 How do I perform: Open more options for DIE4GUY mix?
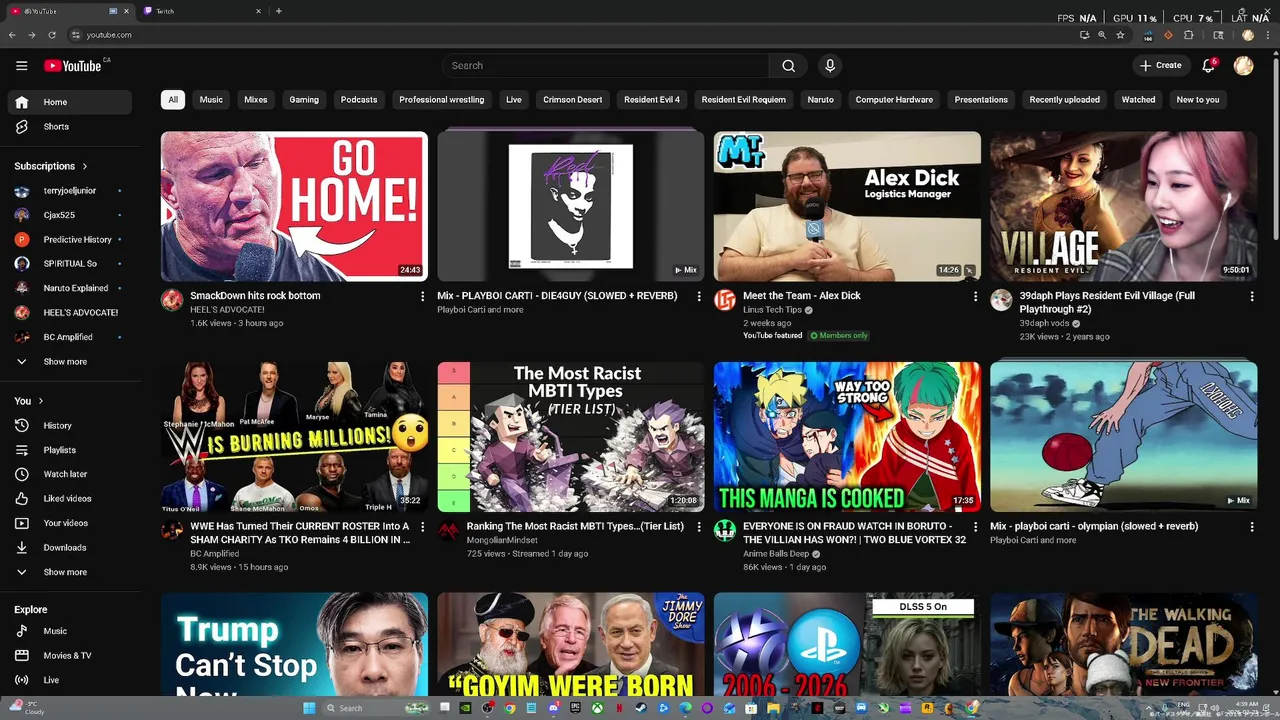[698, 297]
